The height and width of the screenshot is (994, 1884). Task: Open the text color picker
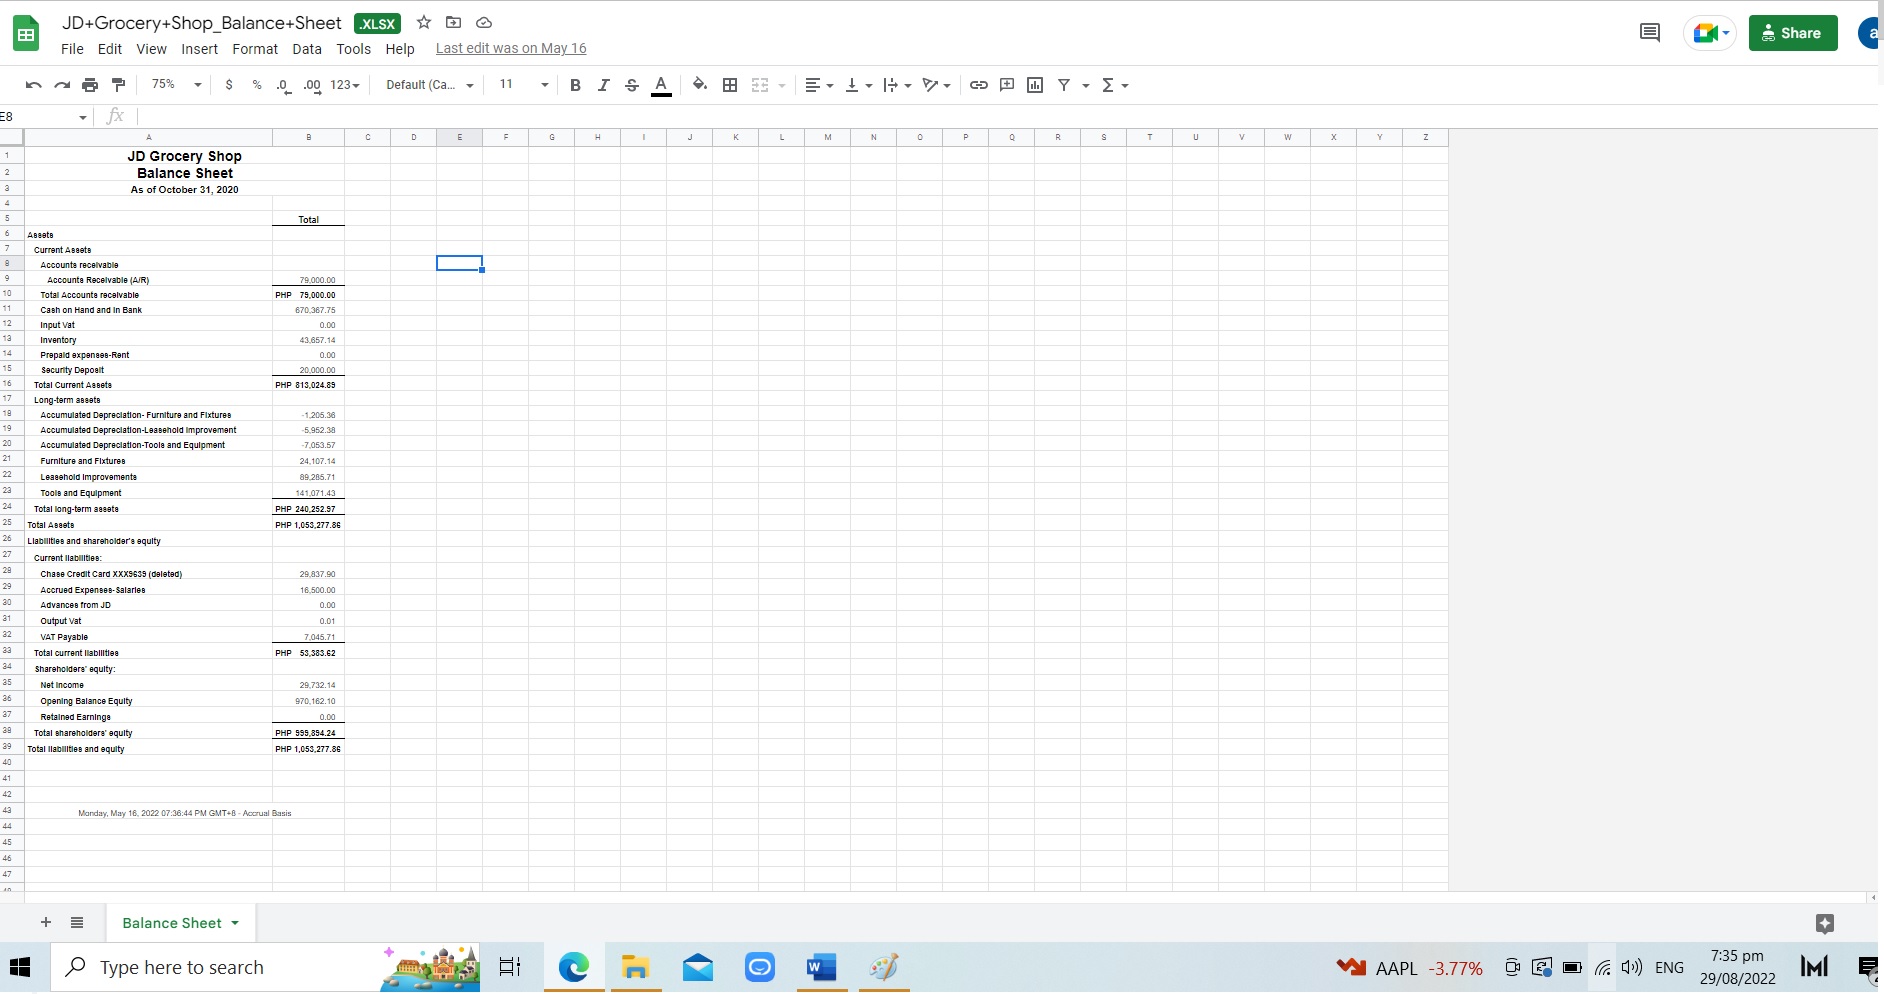tap(661, 85)
